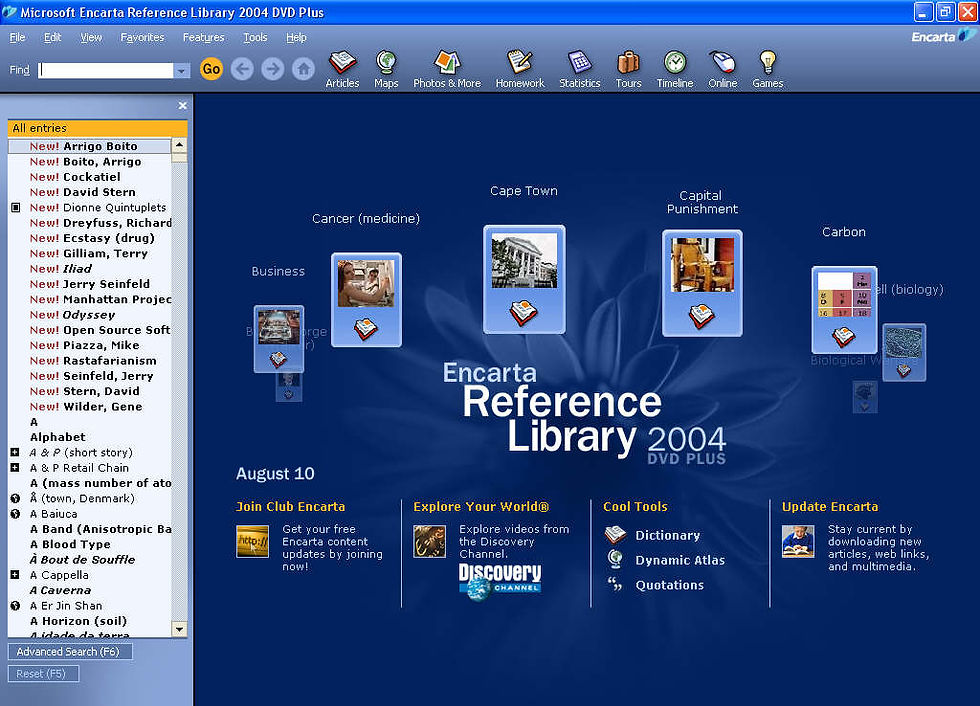
Task: Open the Dynamic Atlas tool
Action: [680, 560]
